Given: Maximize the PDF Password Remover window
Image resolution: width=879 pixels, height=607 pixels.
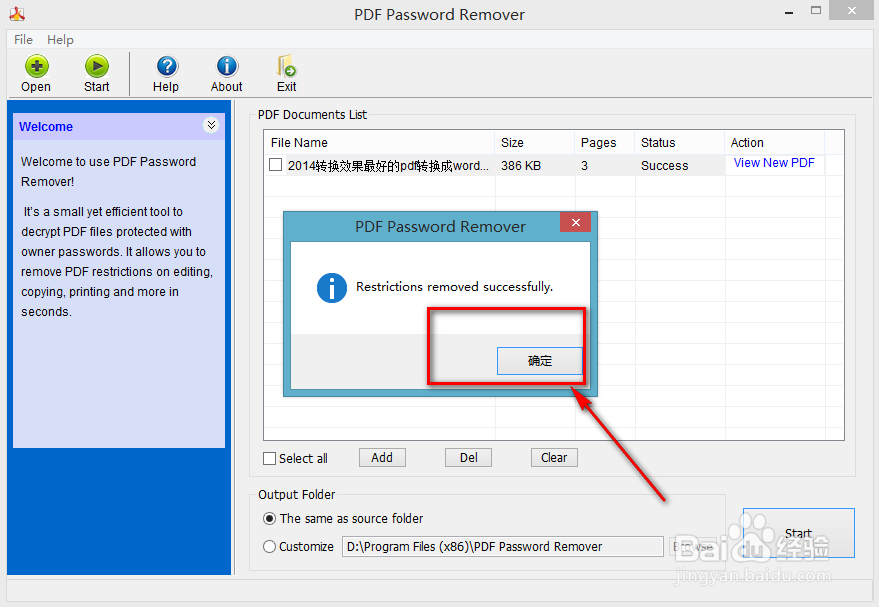Looking at the screenshot, I should 816,11.
